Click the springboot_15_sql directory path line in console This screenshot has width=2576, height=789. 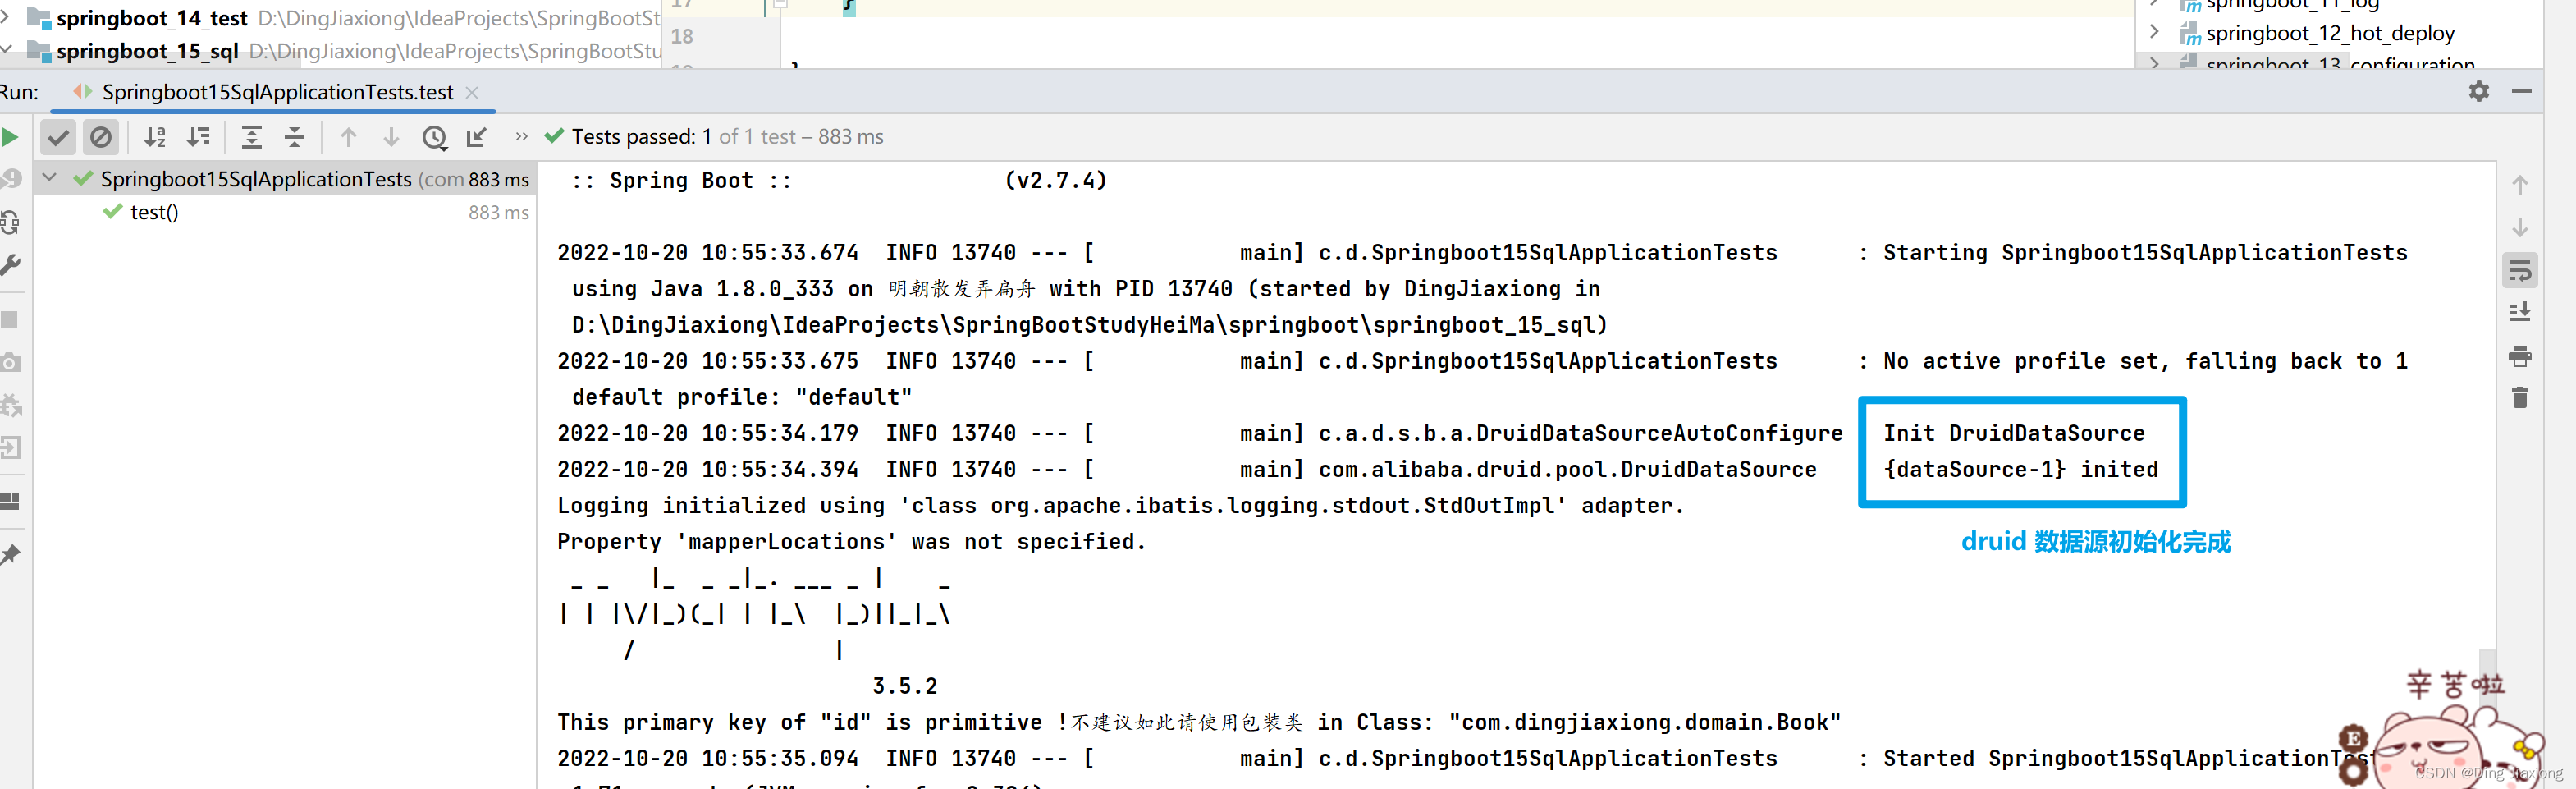tap(1089, 325)
